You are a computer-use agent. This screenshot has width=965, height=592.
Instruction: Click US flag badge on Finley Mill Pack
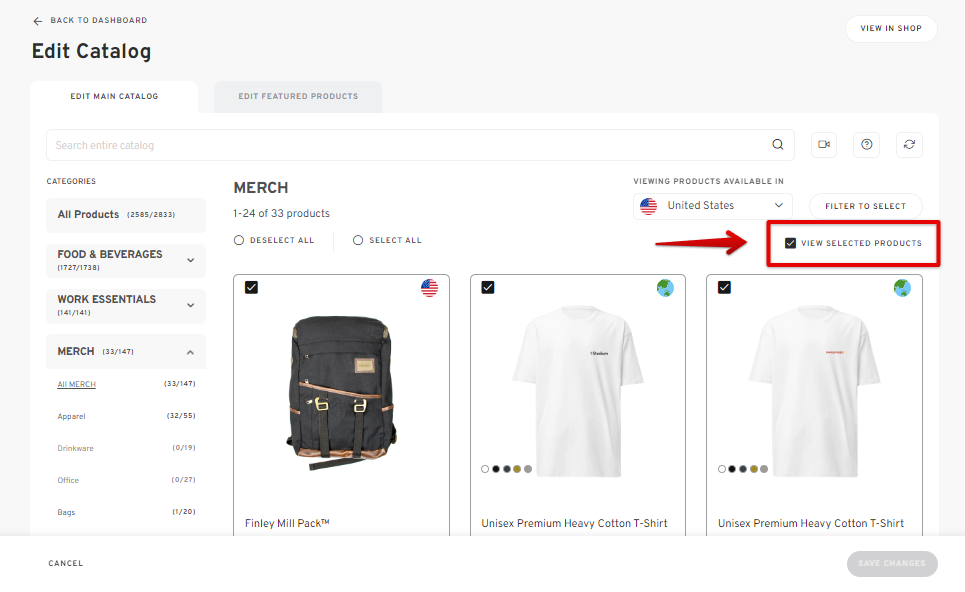pos(429,287)
